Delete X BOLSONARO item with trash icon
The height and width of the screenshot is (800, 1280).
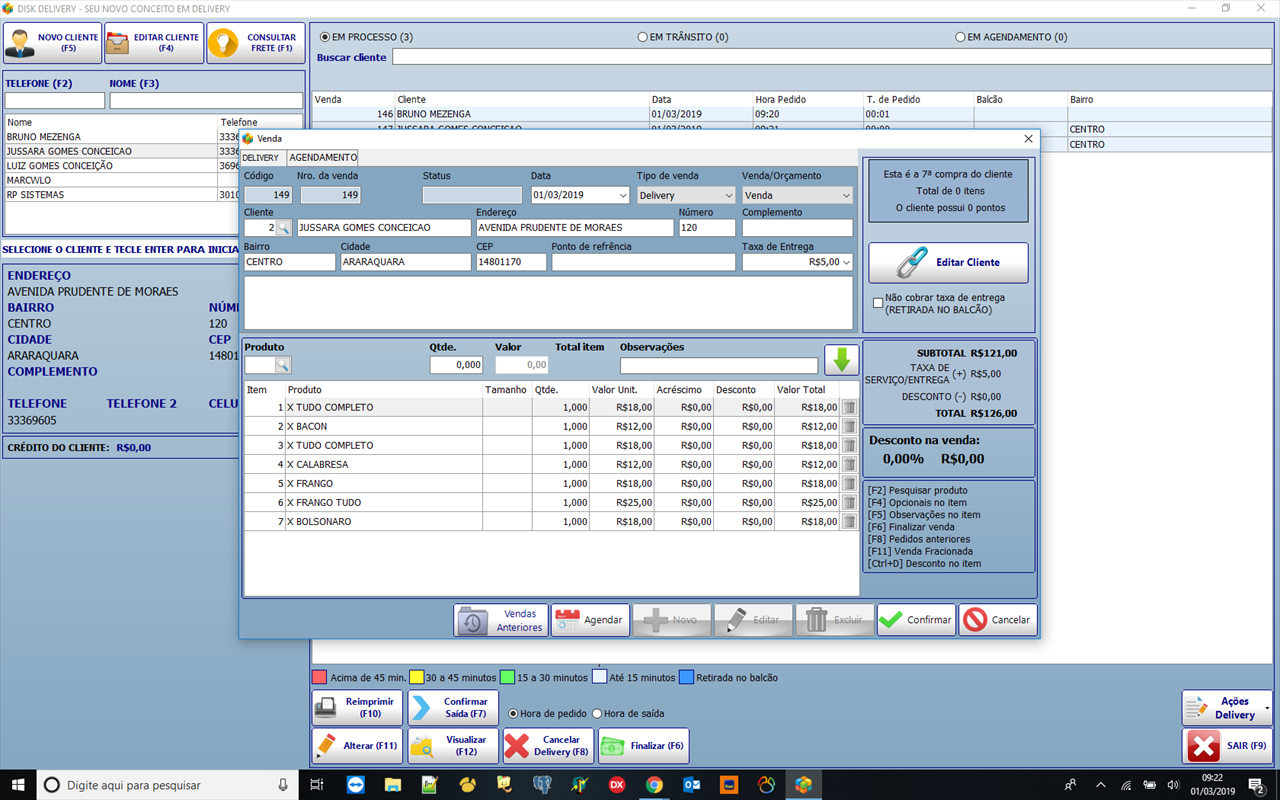pos(849,522)
